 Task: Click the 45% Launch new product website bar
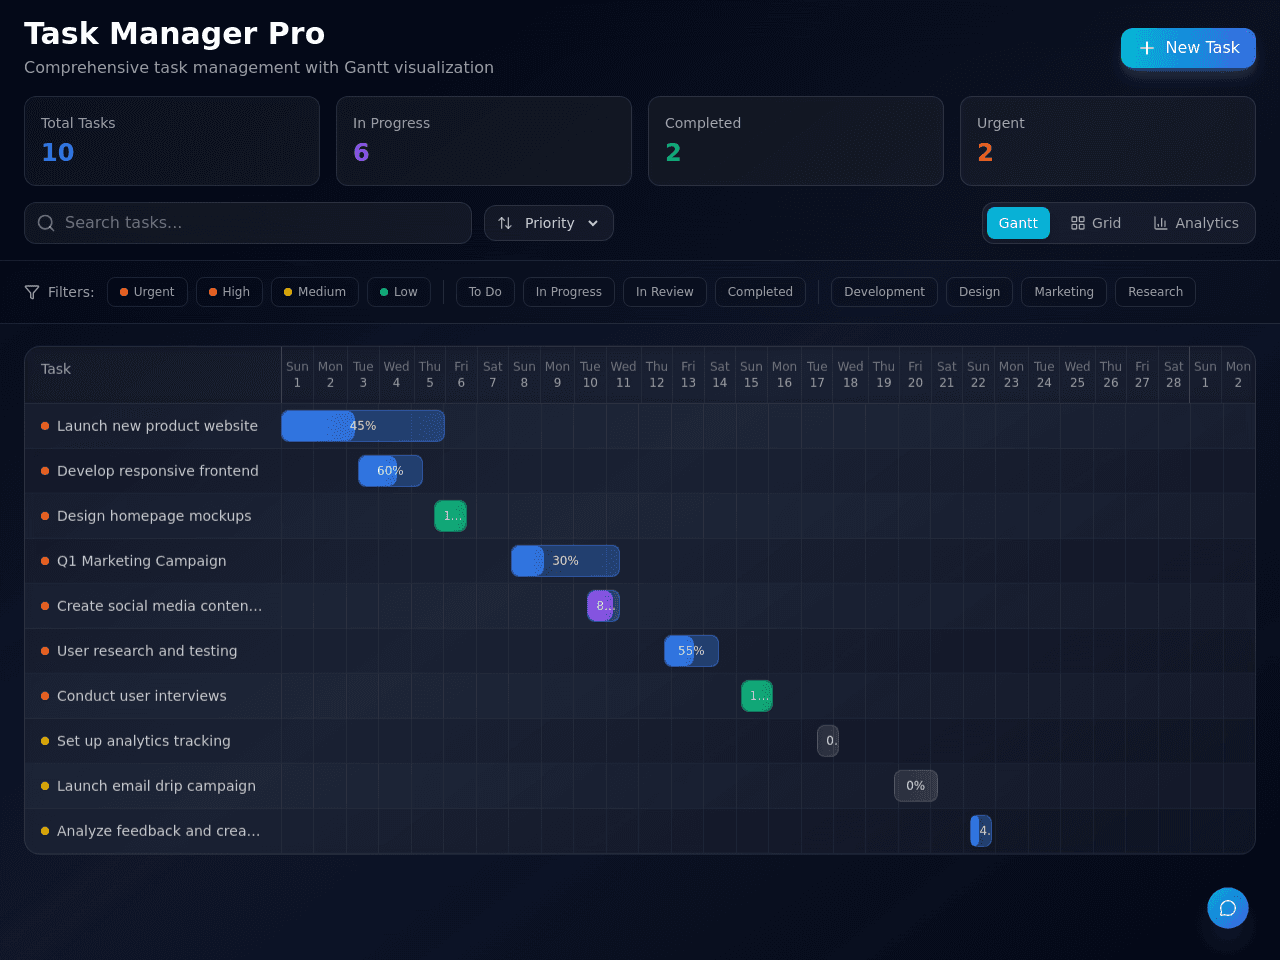click(x=363, y=426)
